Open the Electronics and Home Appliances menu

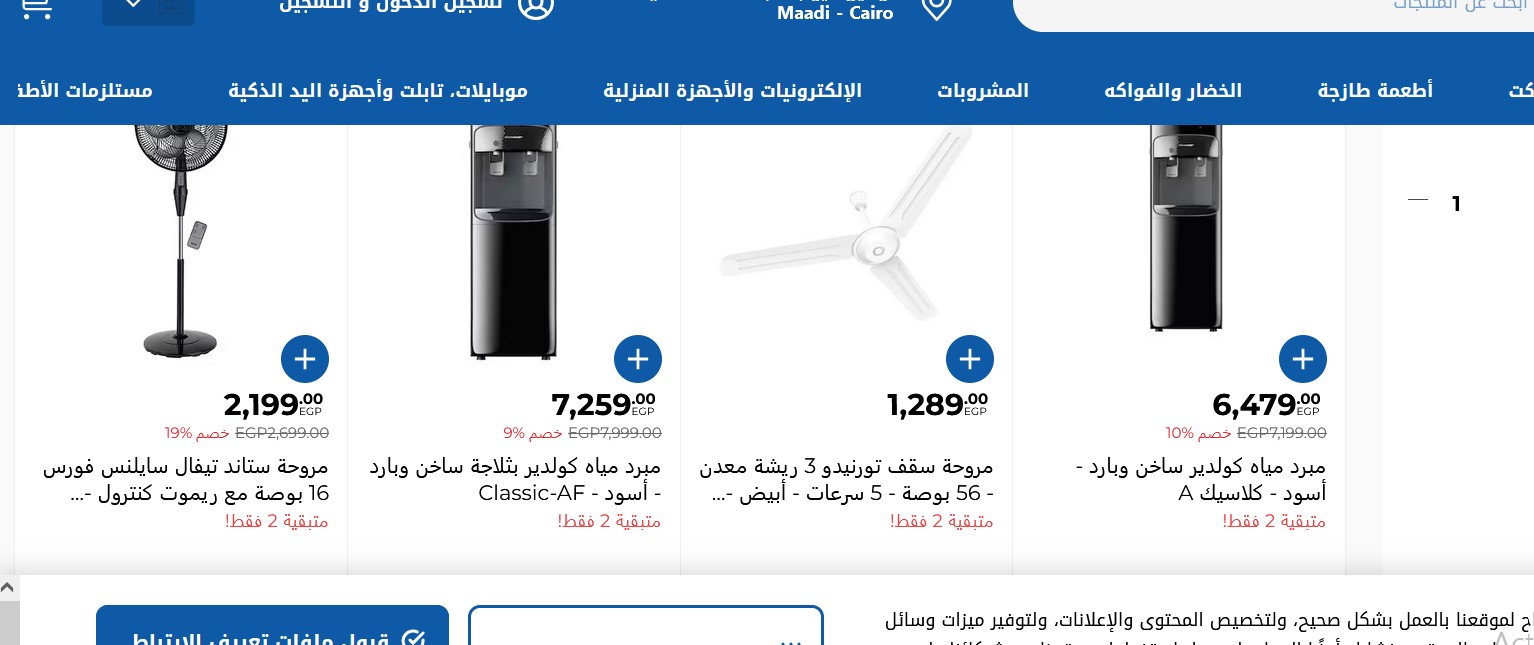pos(732,91)
